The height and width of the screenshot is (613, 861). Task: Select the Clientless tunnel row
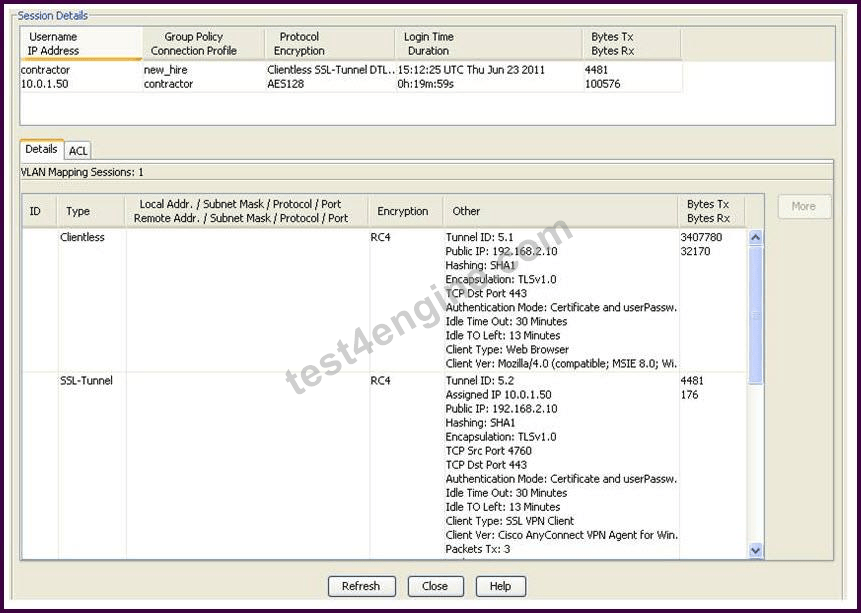(x=384, y=300)
